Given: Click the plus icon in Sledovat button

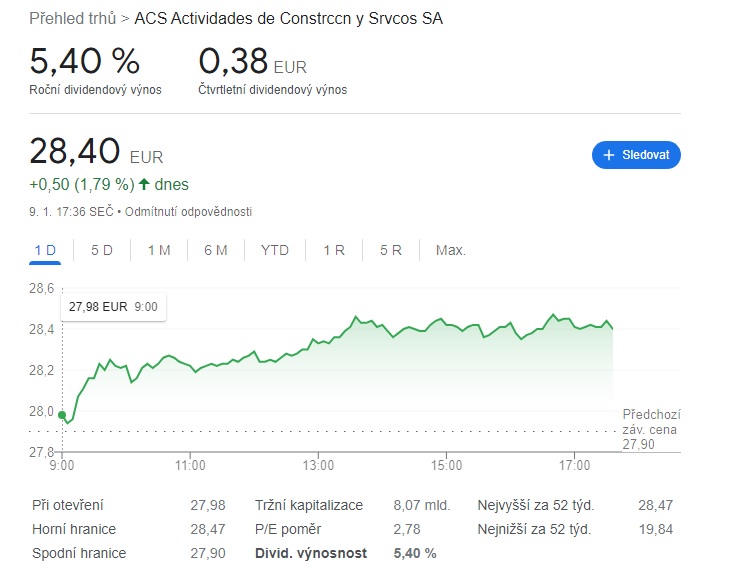Looking at the screenshot, I should (608, 155).
